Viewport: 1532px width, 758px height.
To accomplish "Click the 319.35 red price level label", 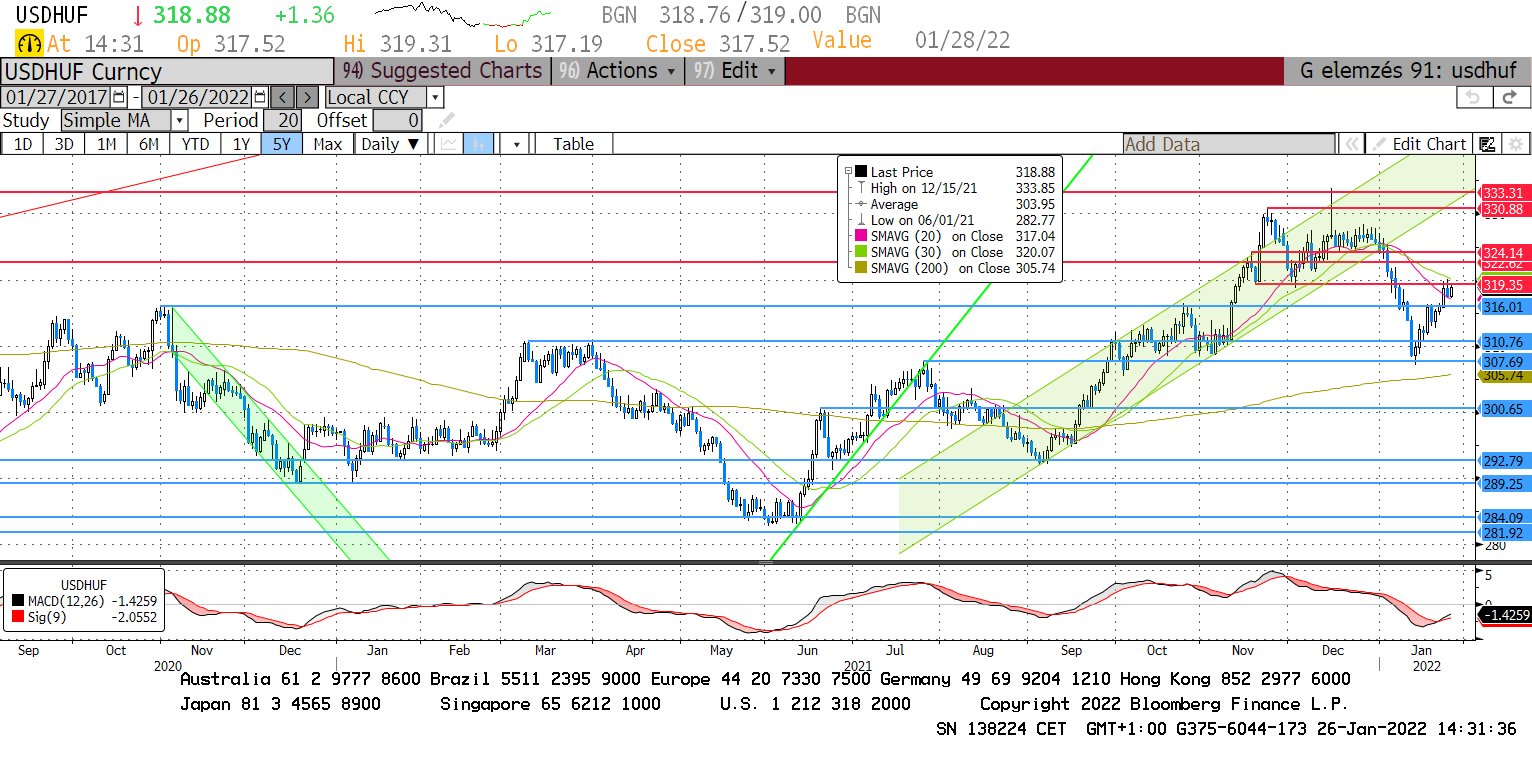I will (1503, 285).
